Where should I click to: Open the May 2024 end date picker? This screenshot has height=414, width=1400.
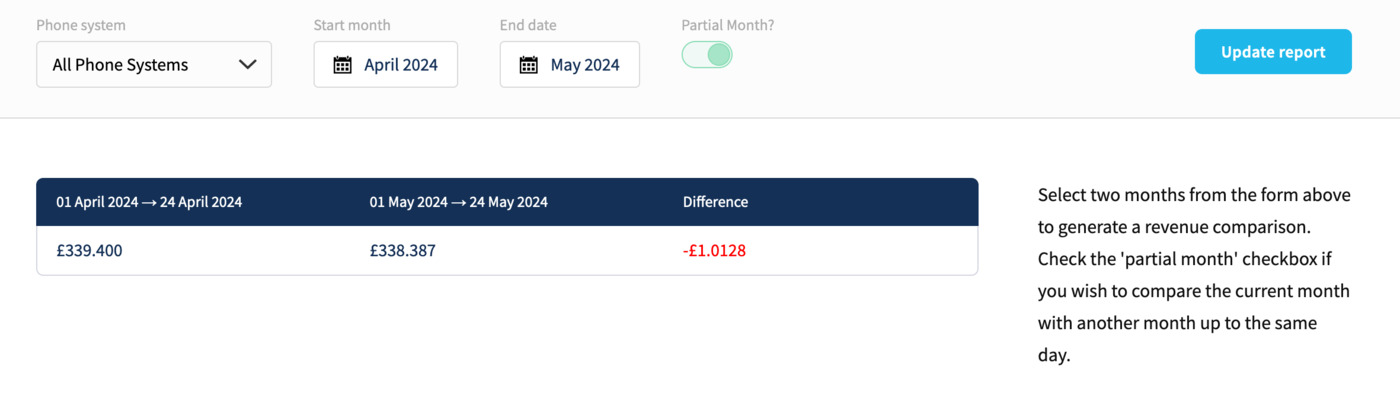click(x=570, y=64)
